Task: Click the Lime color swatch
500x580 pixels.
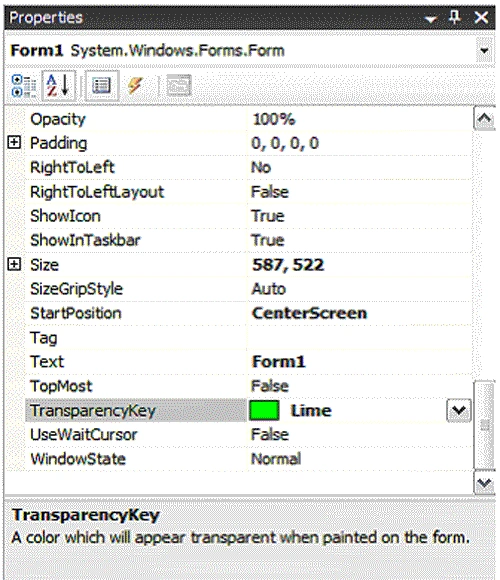Action: [264, 410]
